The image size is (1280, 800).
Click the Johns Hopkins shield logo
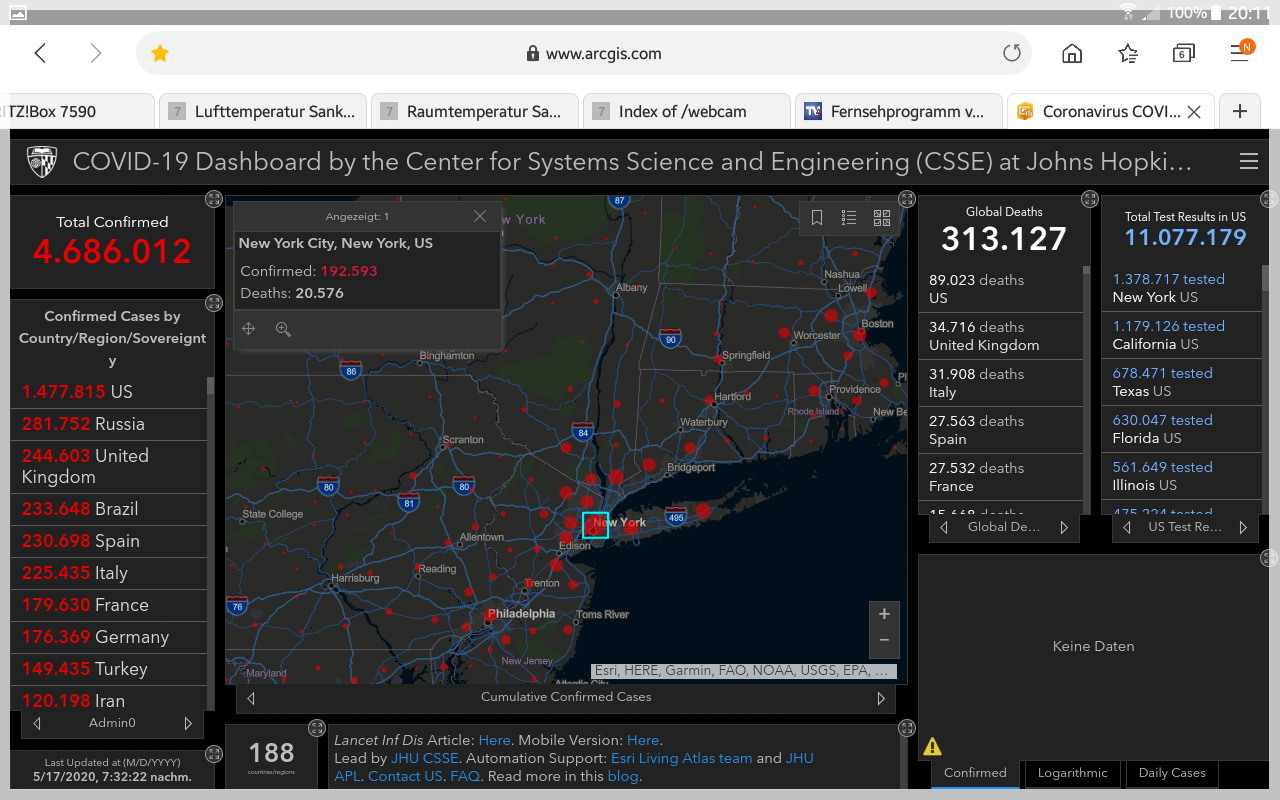pyautogui.click(x=41, y=161)
